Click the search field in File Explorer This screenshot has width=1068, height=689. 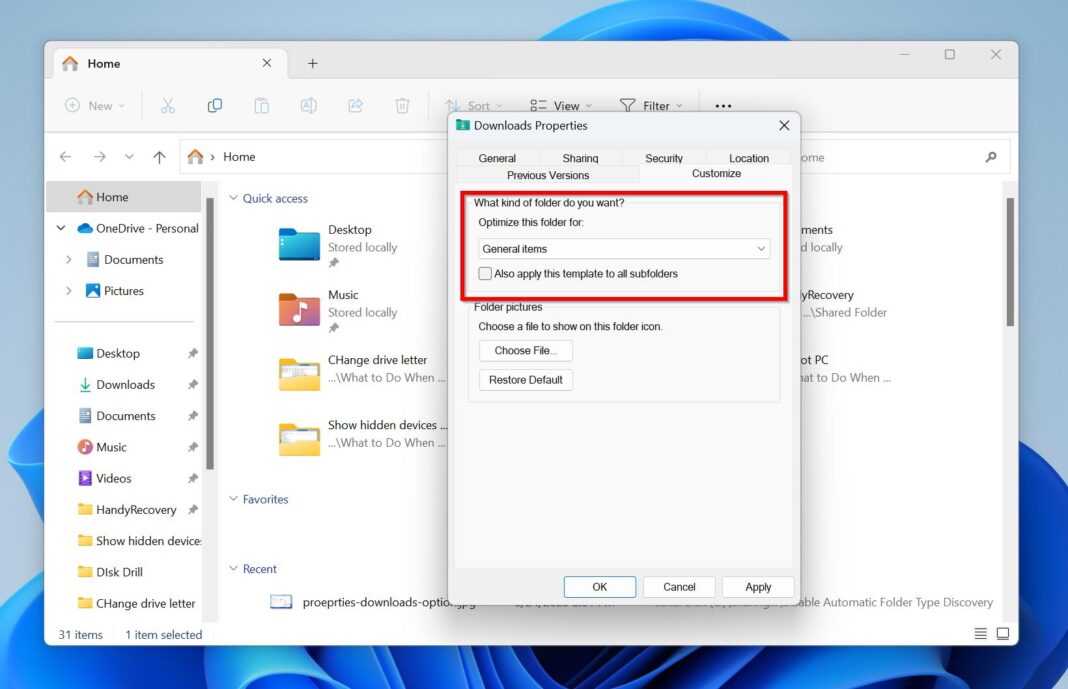tap(990, 157)
